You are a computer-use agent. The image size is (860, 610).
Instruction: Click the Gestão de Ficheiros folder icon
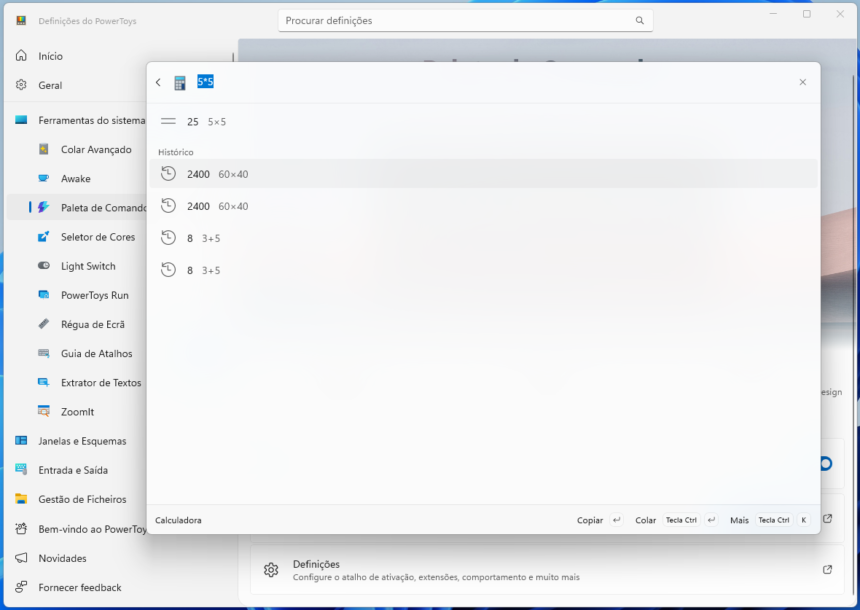tap(21, 498)
